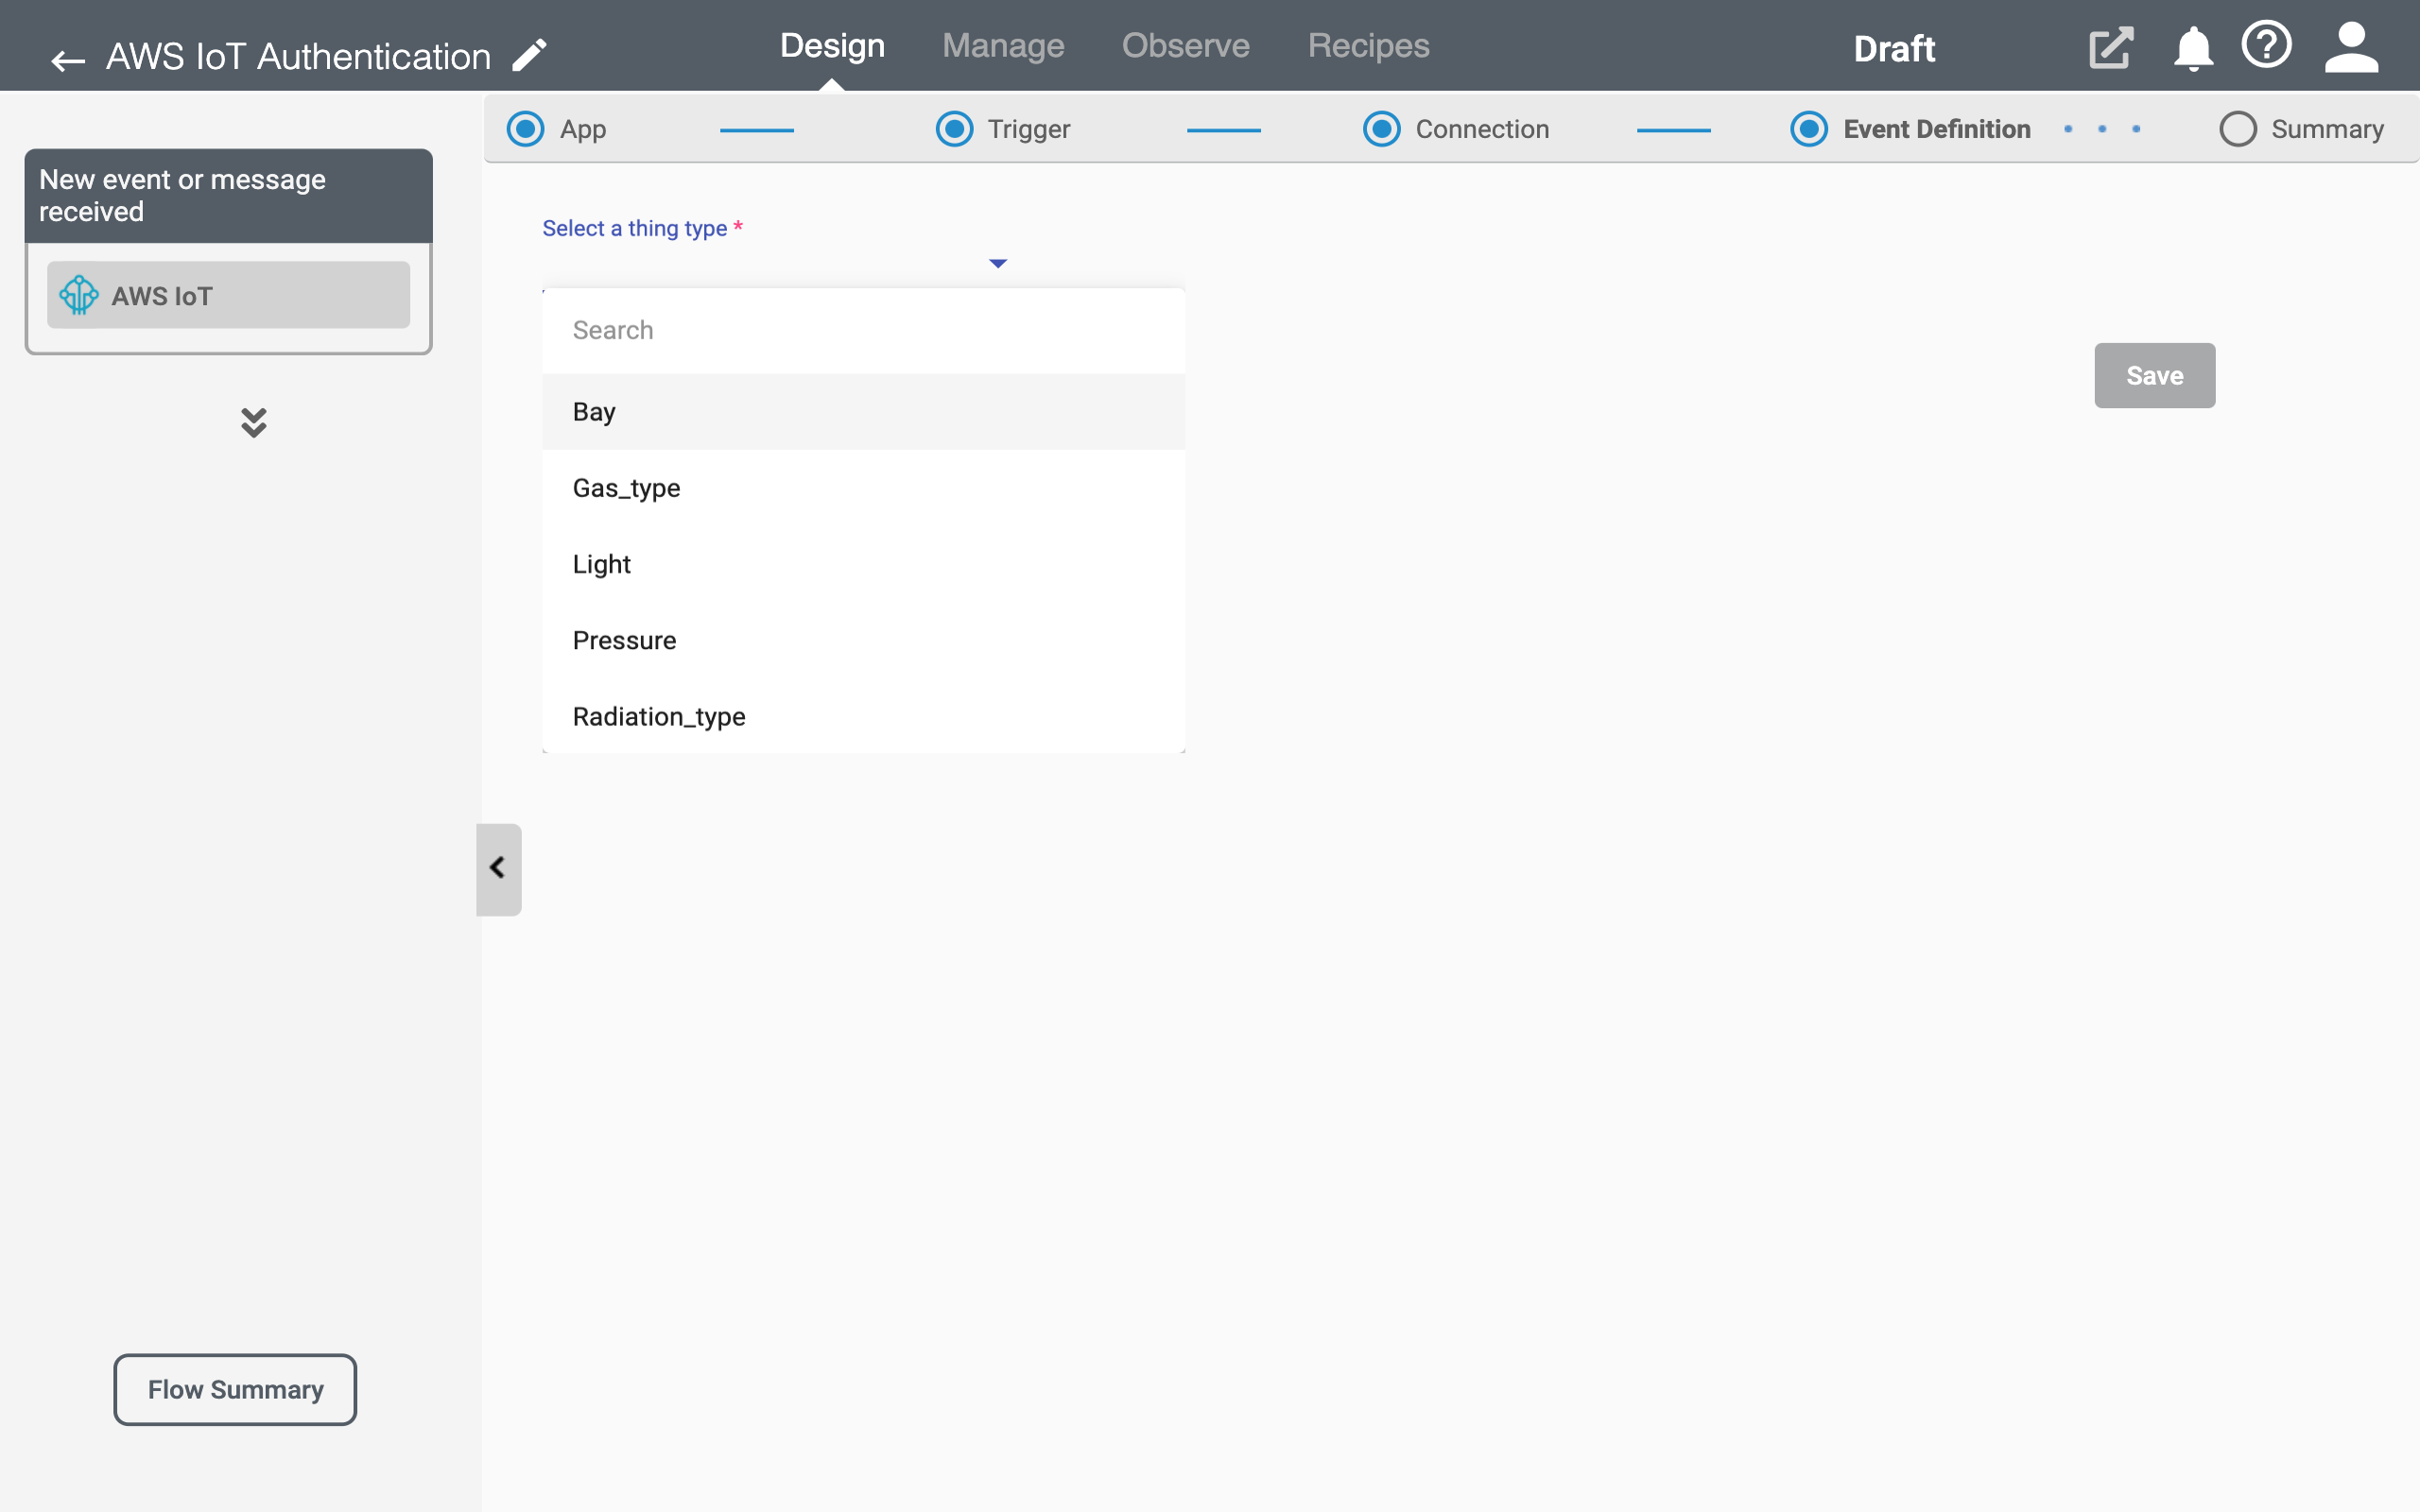Click the Search input field in dropdown
The image size is (2420, 1512).
pyautogui.click(x=864, y=329)
